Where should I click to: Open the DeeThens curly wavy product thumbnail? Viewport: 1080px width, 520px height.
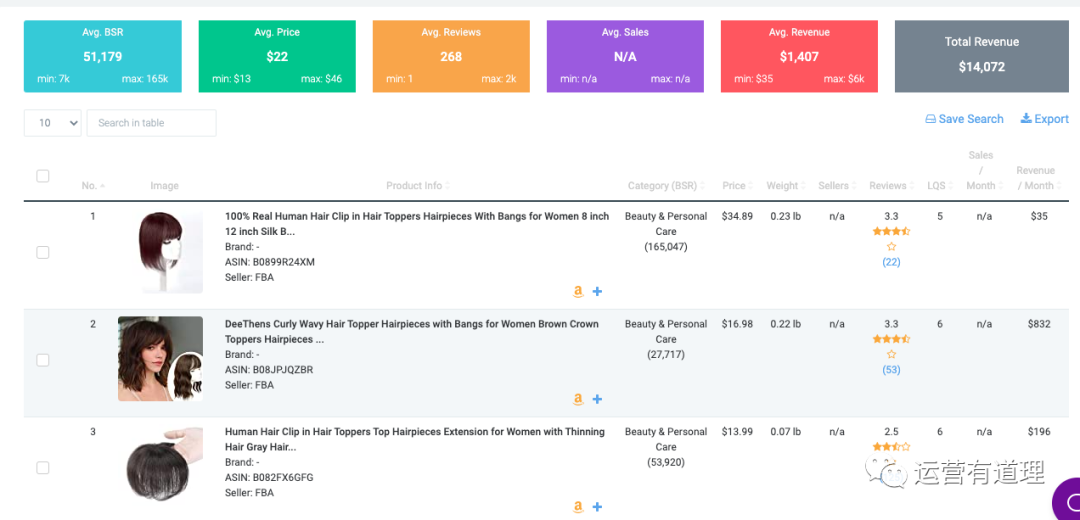(160, 359)
